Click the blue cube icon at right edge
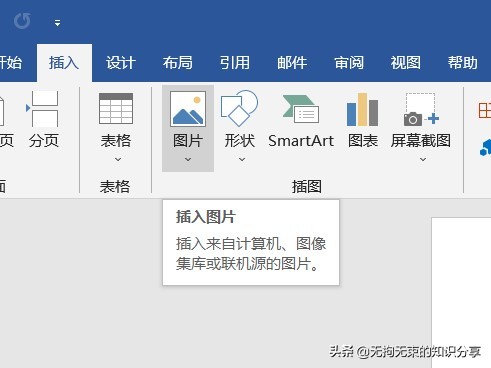 [485, 148]
